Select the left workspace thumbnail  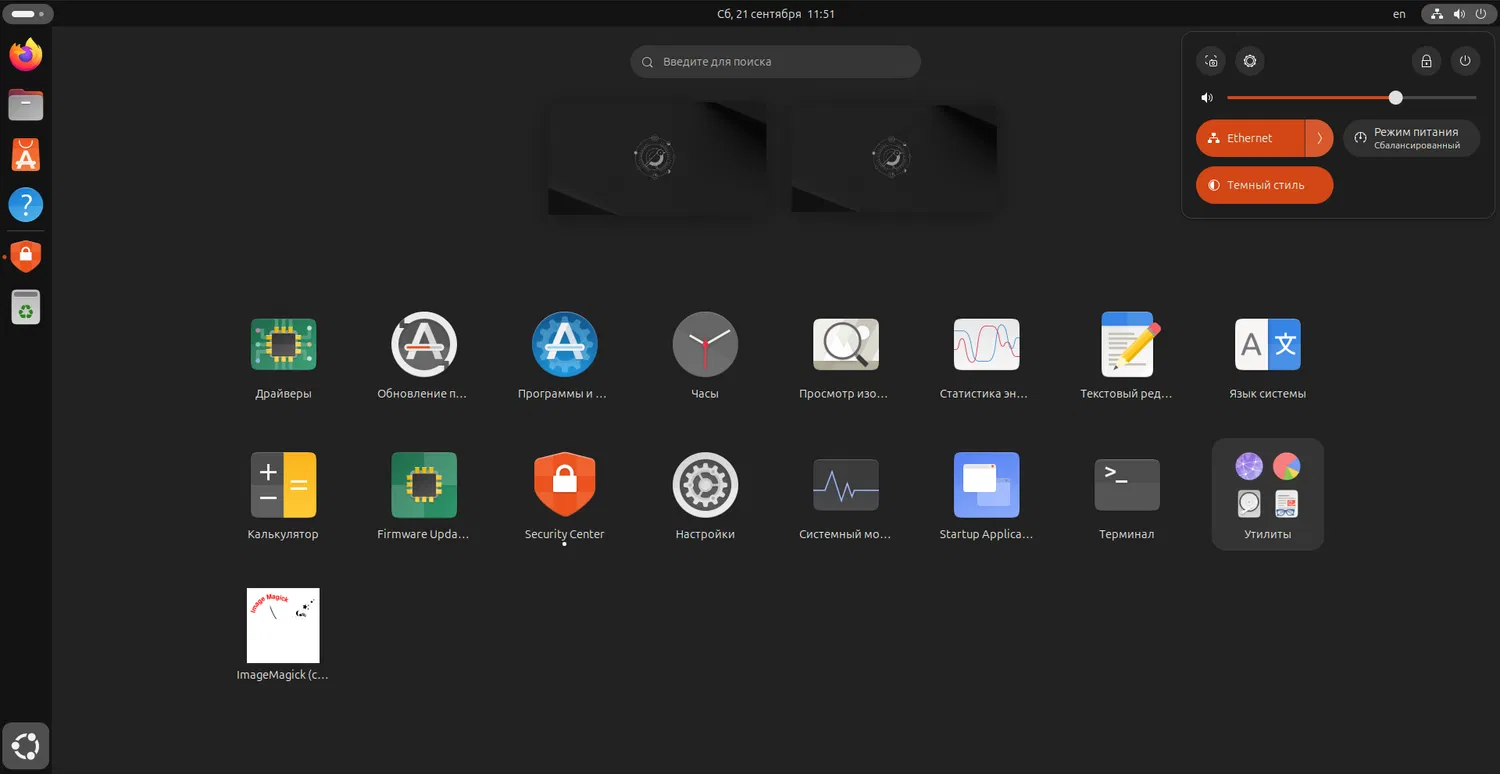657,157
